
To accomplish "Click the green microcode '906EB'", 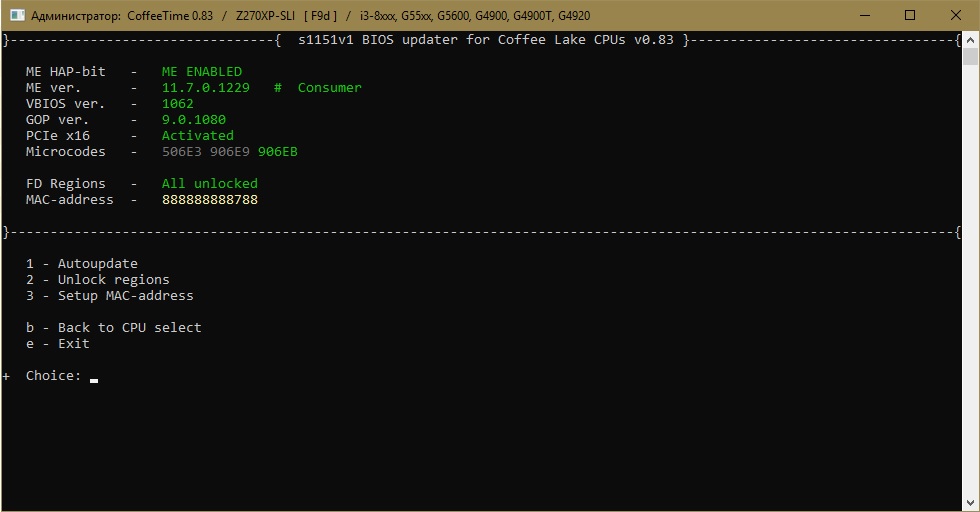I will [278, 152].
